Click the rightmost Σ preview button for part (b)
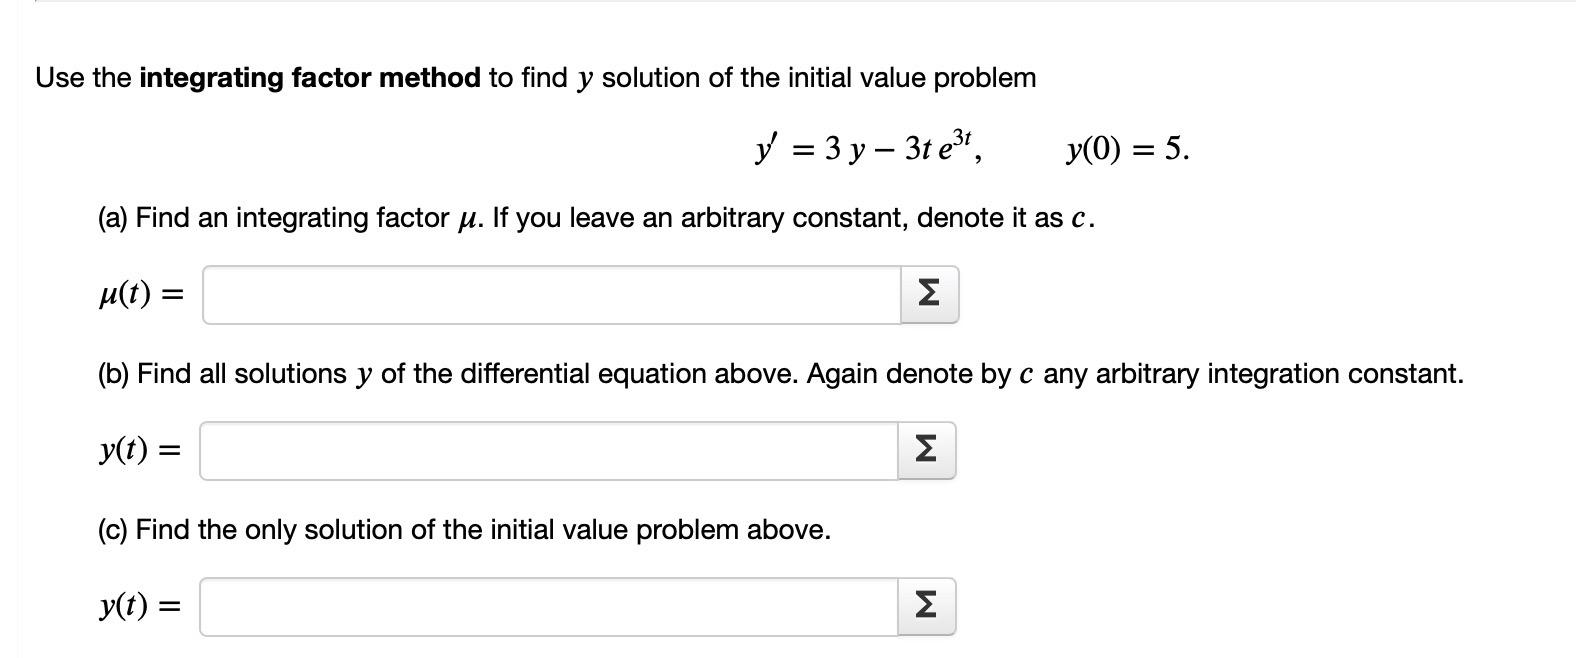1576x658 pixels. coord(927,450)
